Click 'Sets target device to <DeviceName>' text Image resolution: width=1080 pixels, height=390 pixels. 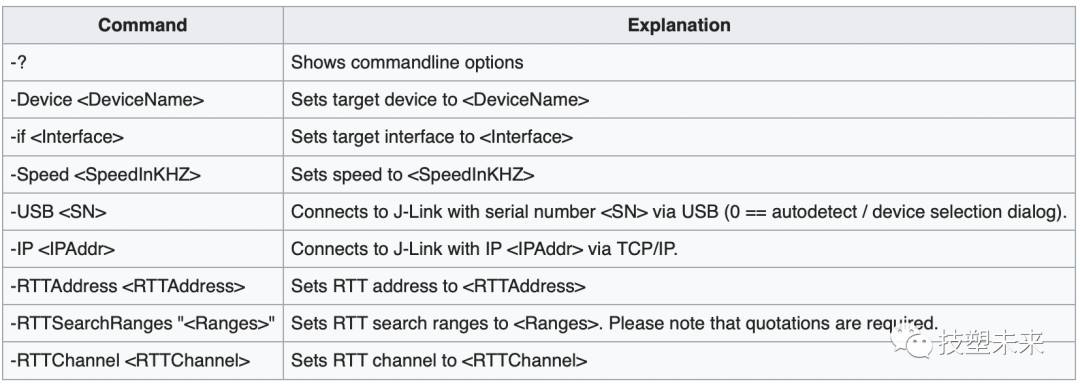pos(440,100)
